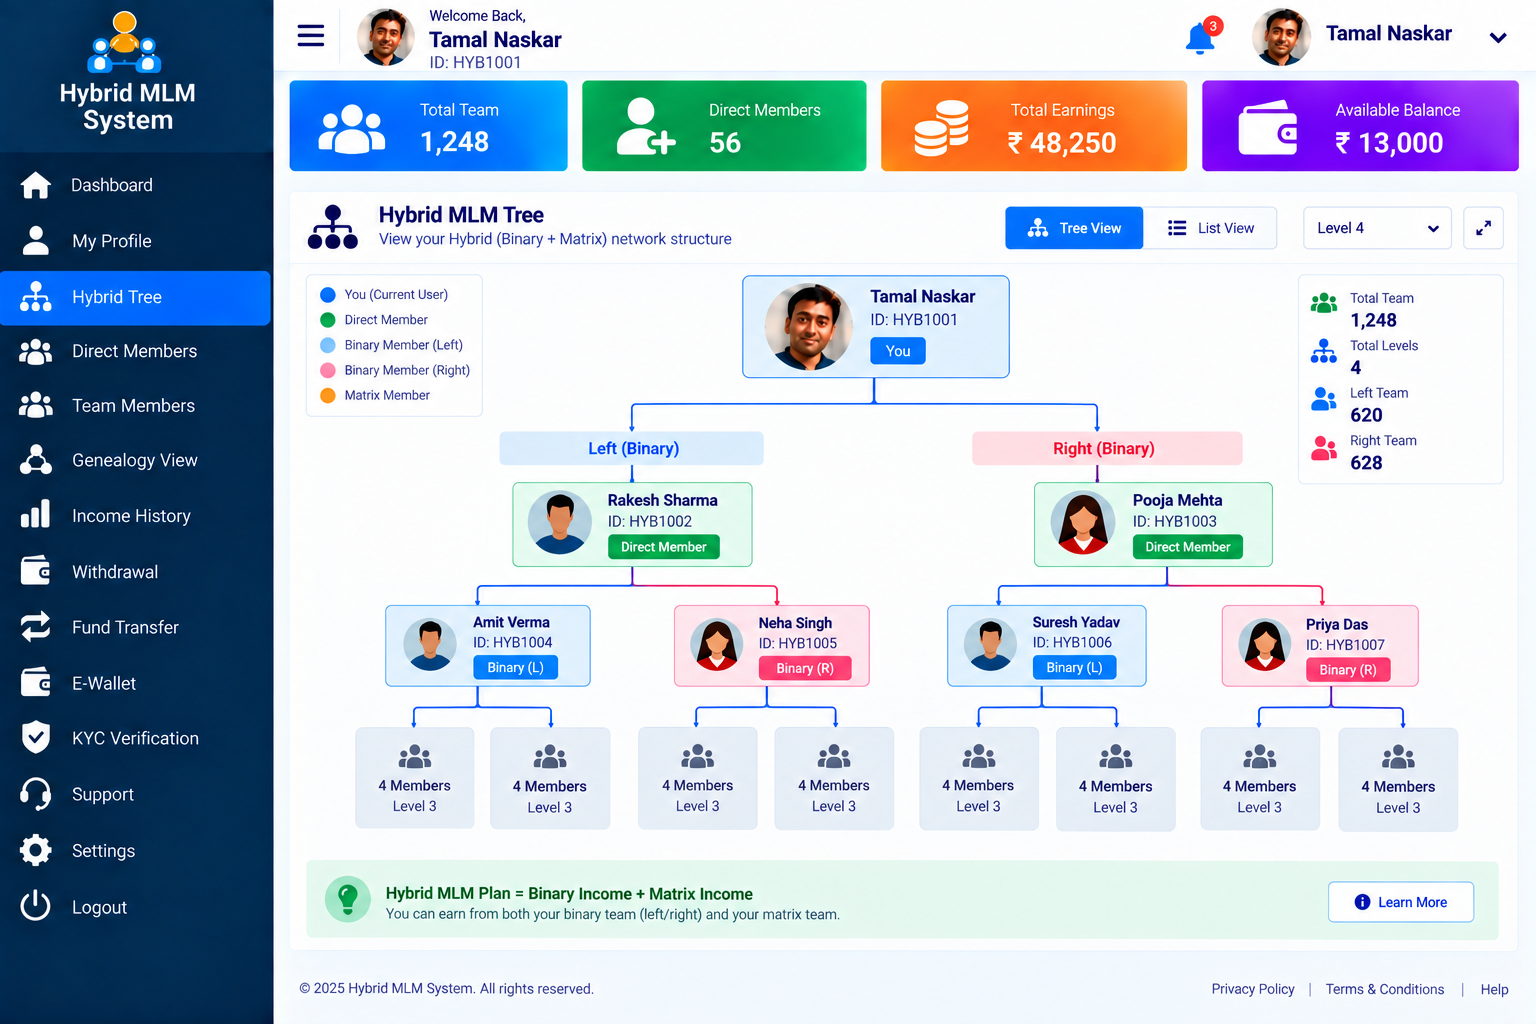Click the Dashboard home icon

[x=35, y=185]
